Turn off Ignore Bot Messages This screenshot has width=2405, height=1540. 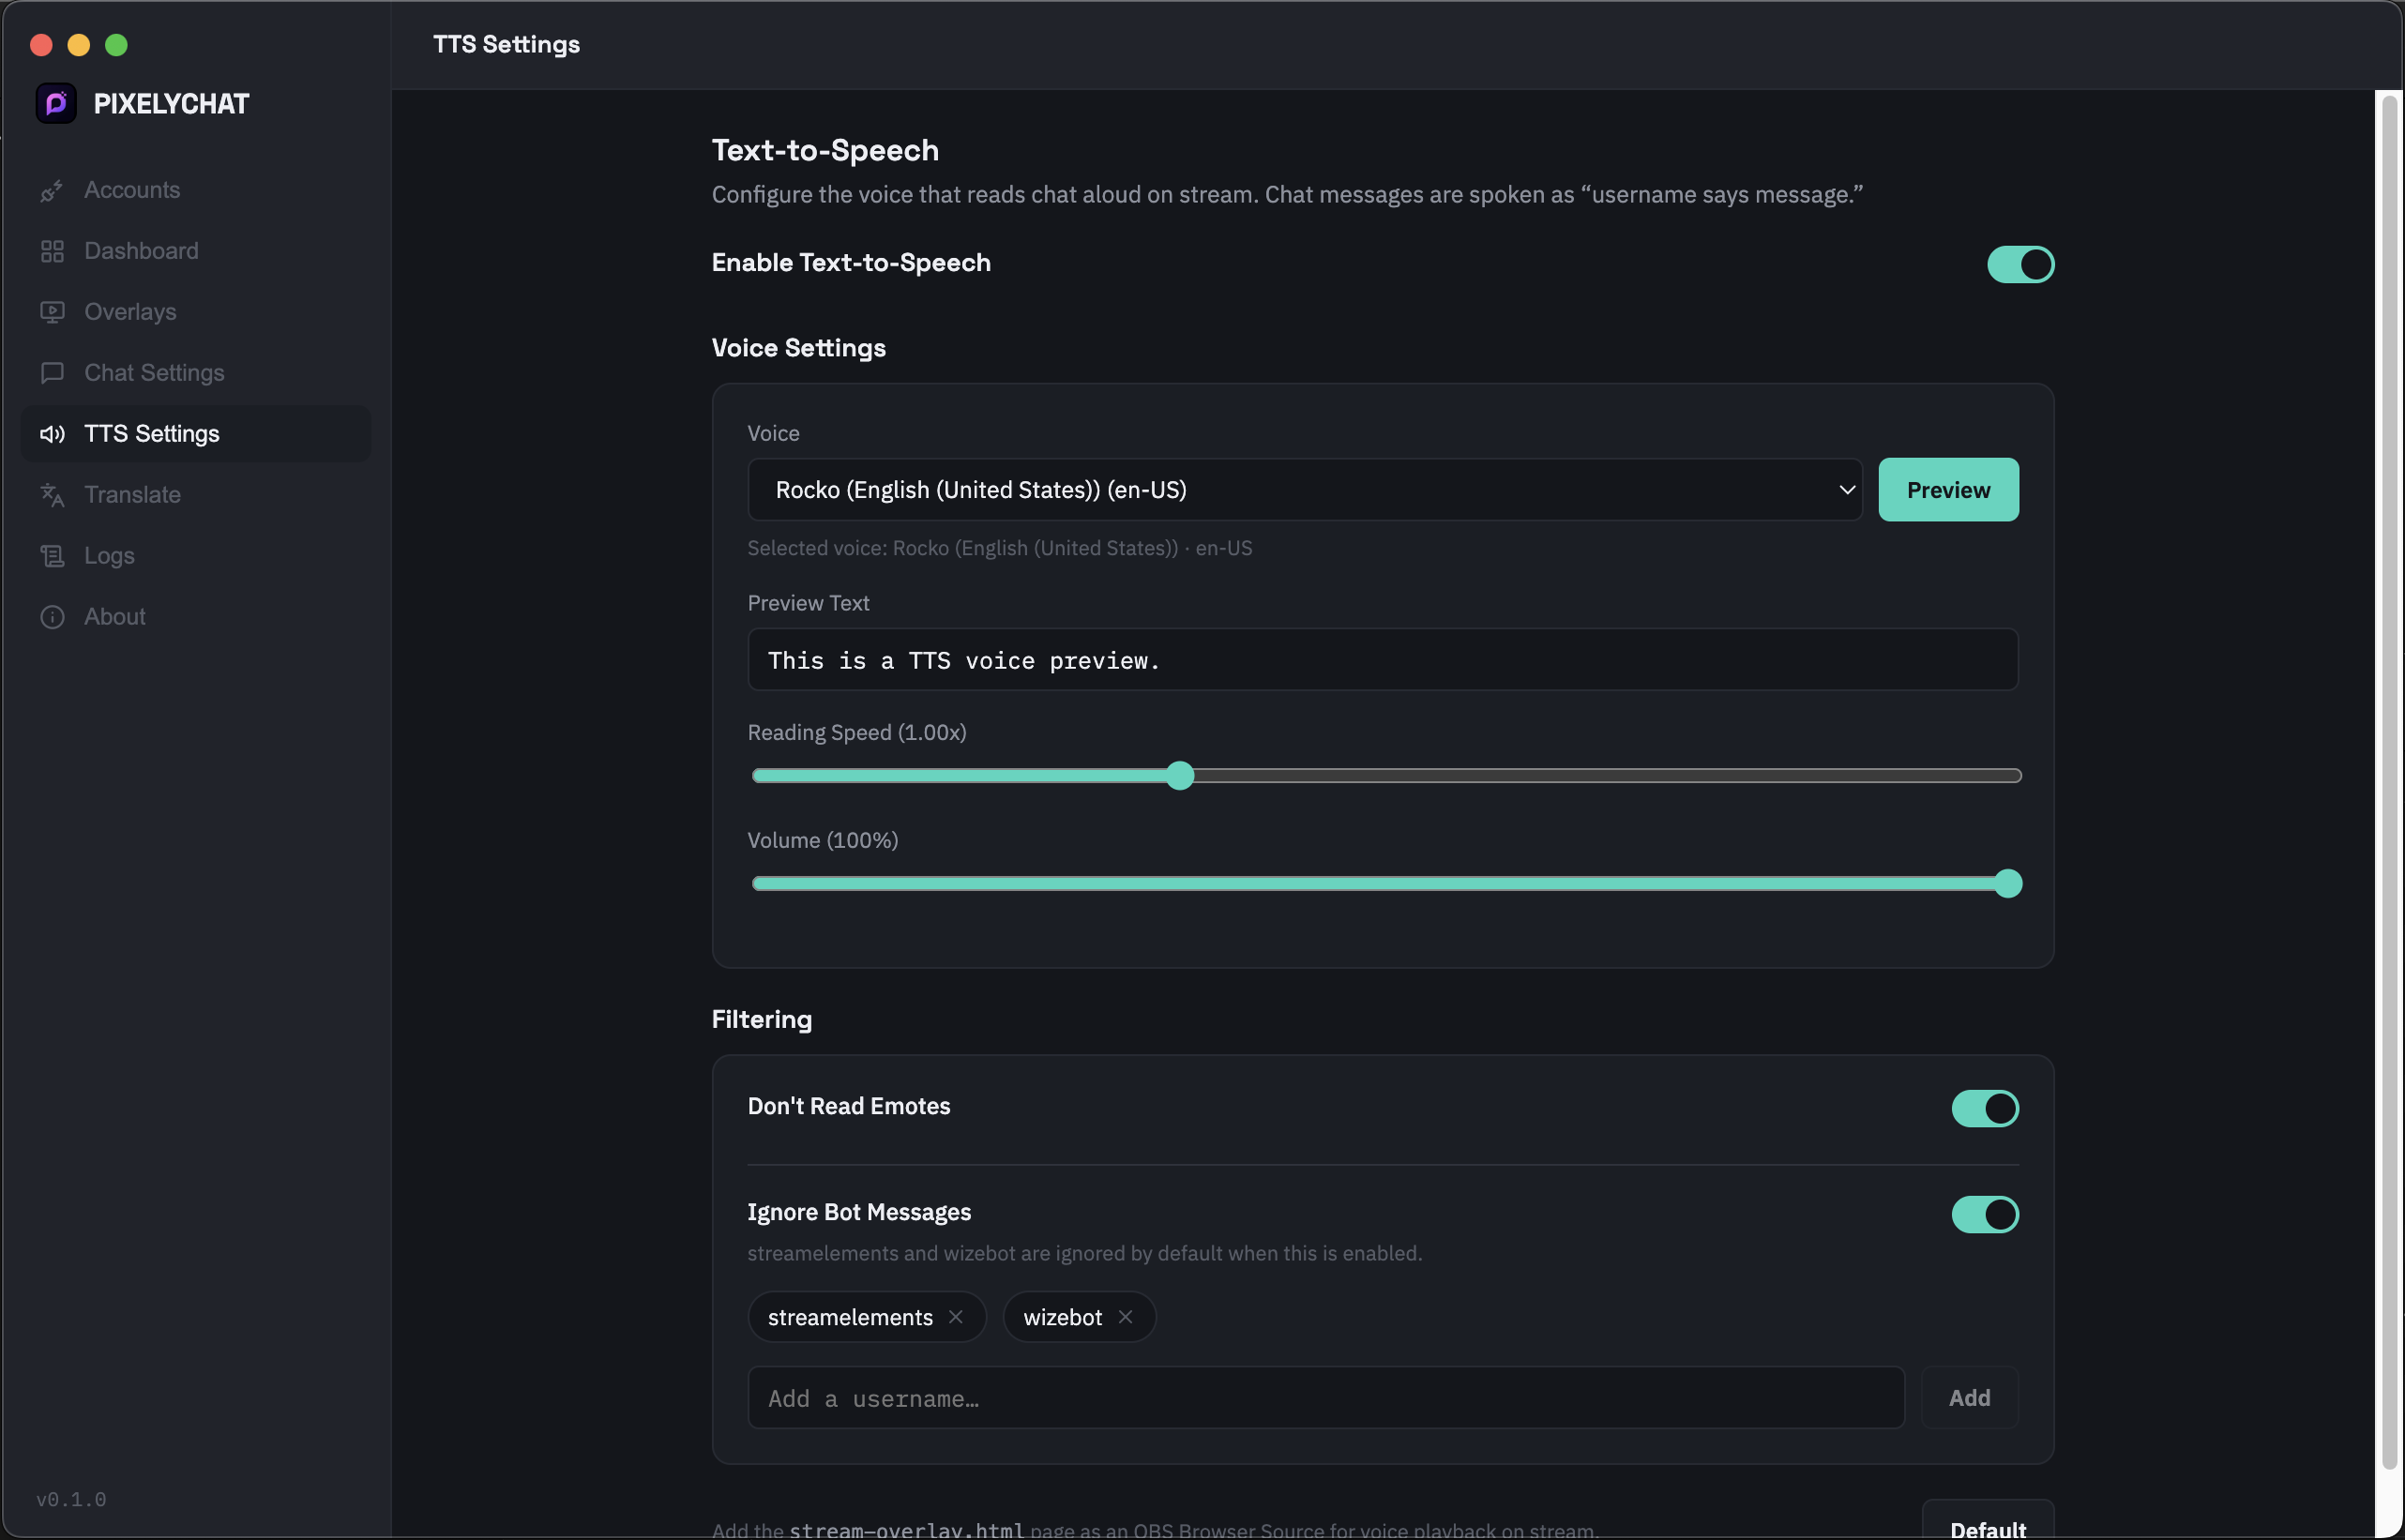[1985, 1214]
